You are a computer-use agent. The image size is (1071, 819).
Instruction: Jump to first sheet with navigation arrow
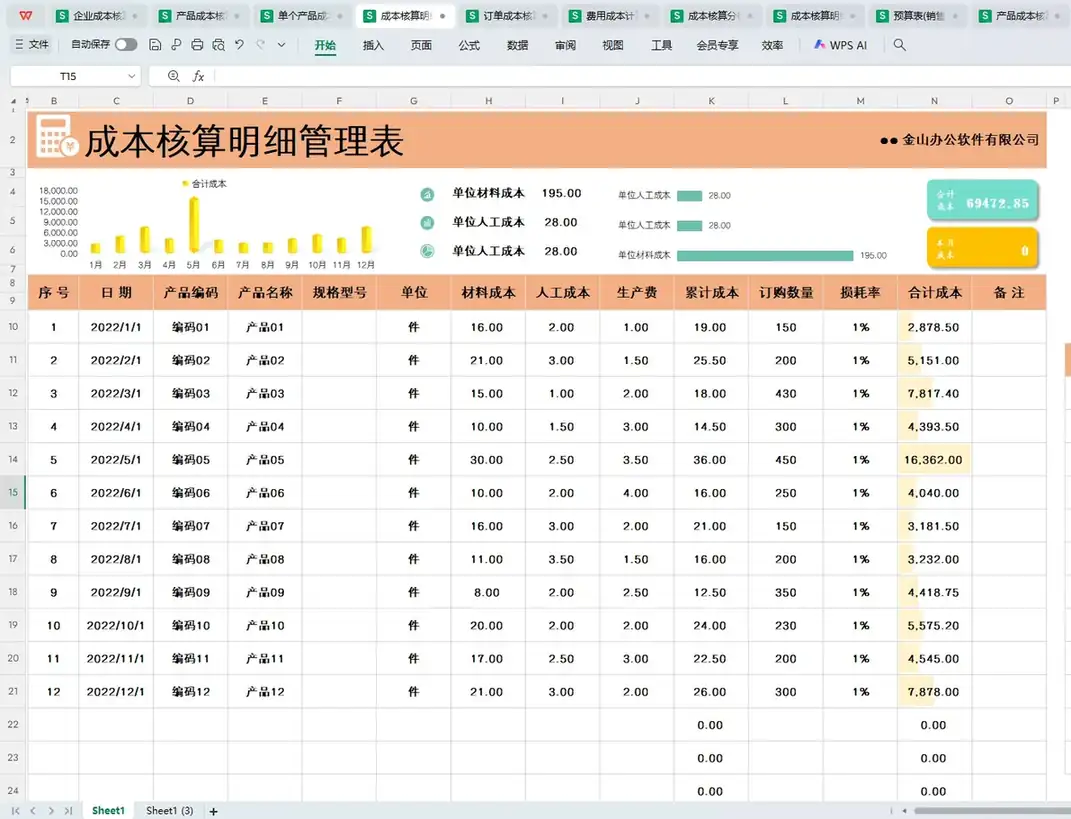[16, 811]
